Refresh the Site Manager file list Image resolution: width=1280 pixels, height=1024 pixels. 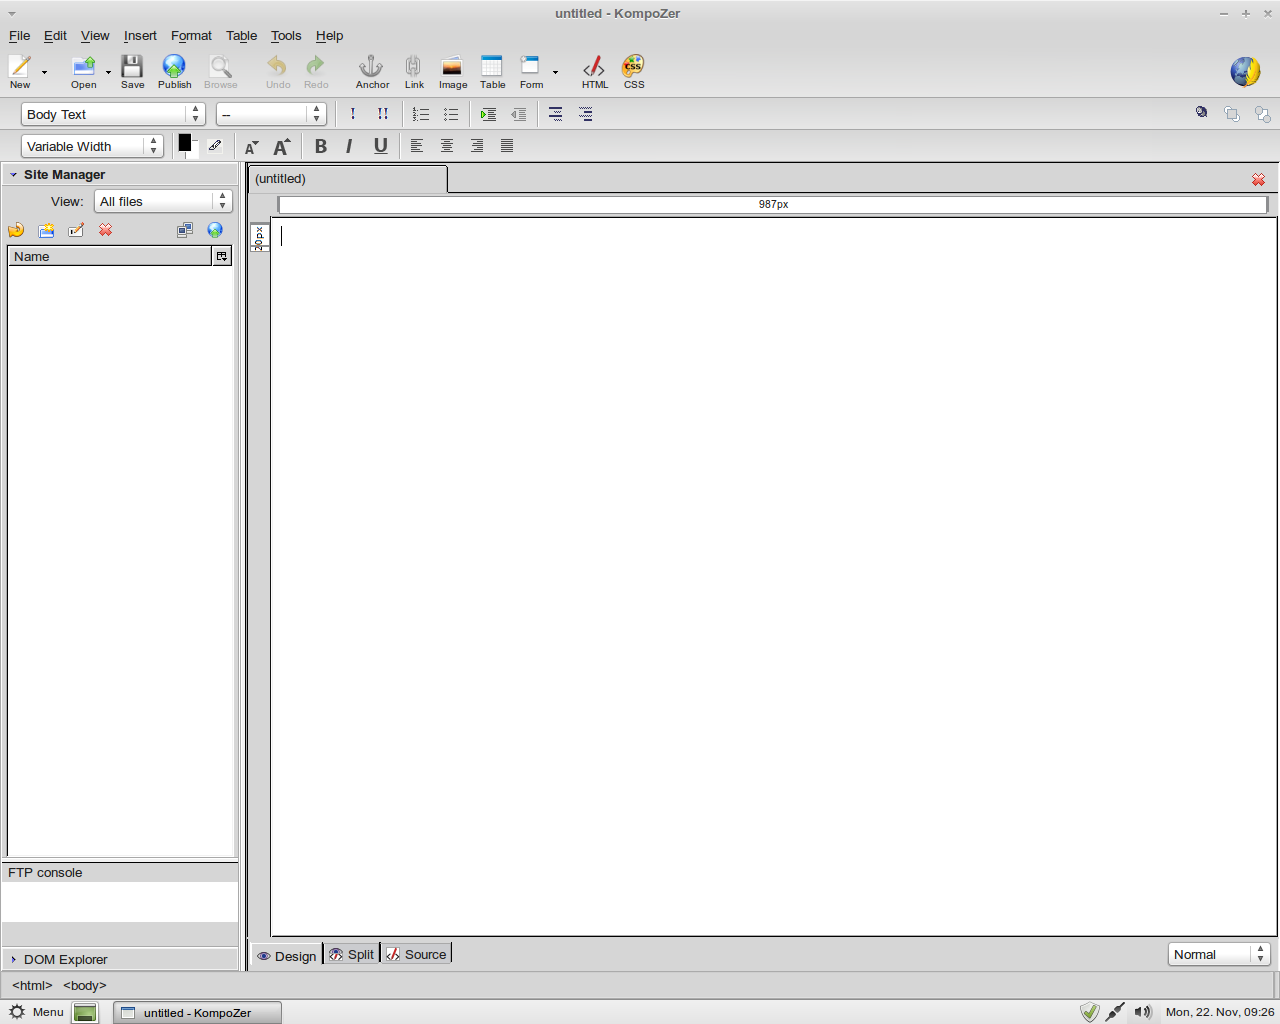pos(16,230)
